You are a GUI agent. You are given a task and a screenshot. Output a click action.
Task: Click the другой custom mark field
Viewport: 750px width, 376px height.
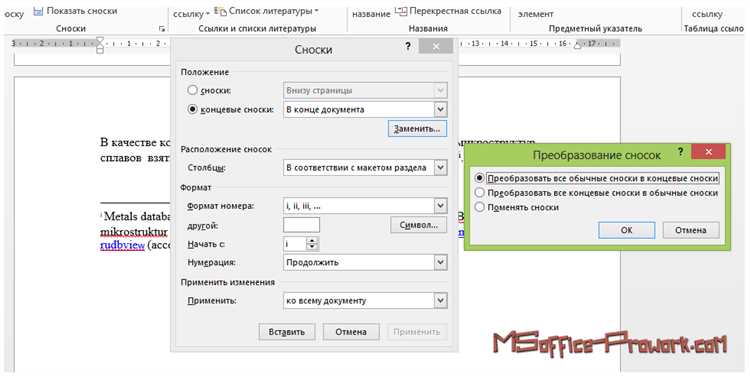(x=301, y=225)
